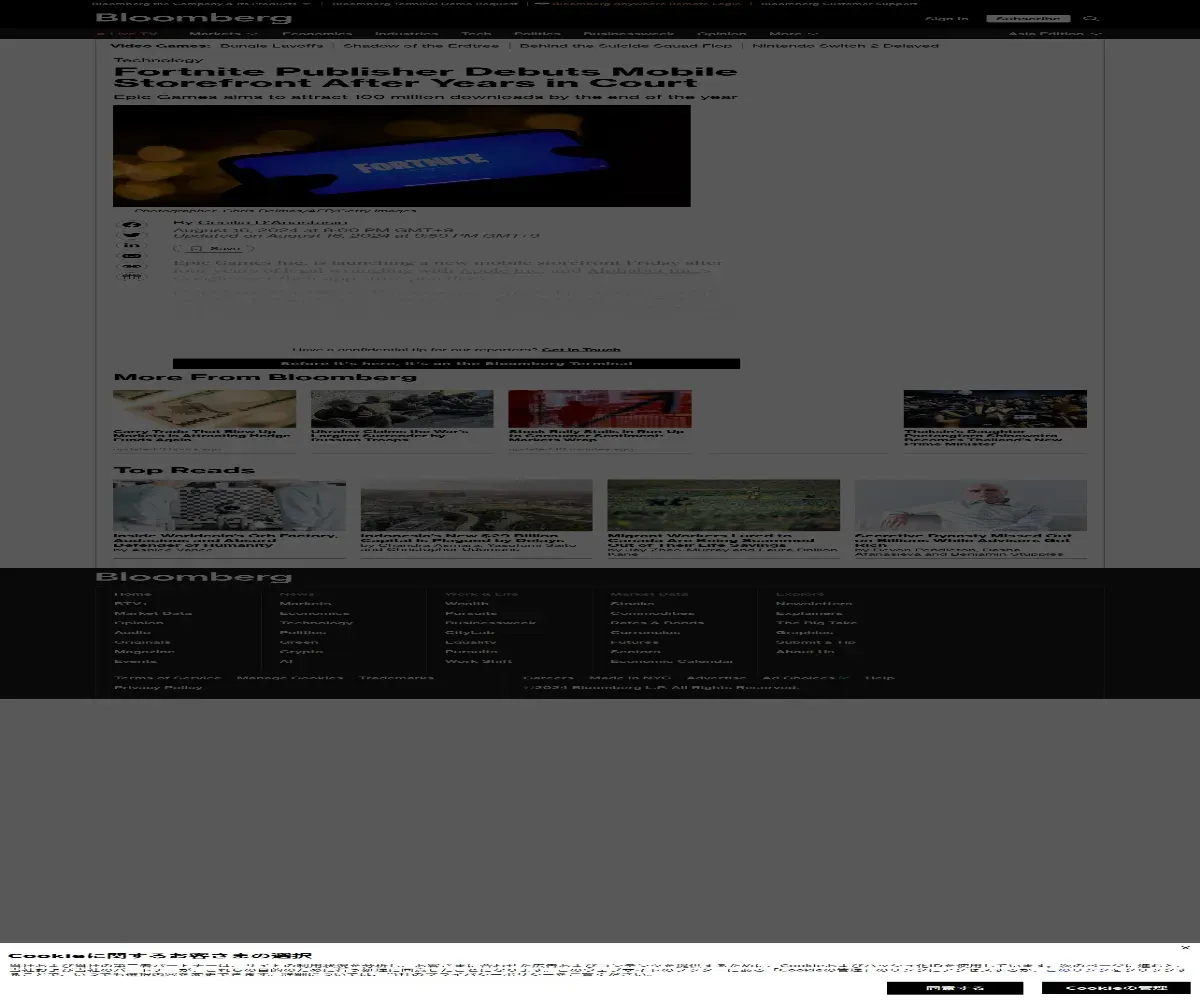The width and height of the screenshot is (1200, 1000).
Task: Share article via LinkedIn icon
Action: [x=132, y=246]
